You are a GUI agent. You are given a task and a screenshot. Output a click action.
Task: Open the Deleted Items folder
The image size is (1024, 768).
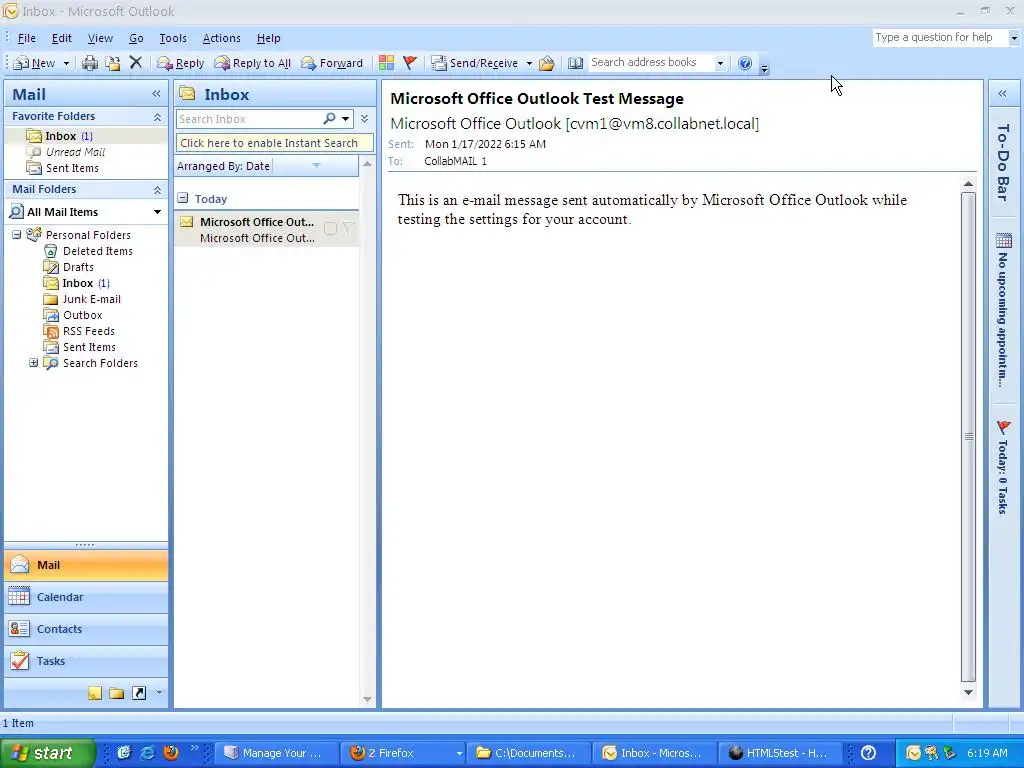click(x=97, y=251)
